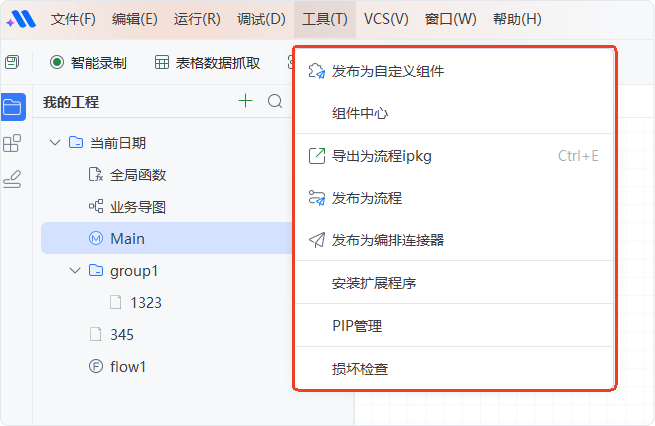655x426 pixels.
Task: Select the Main flow in tree
Action: (x=128, y=238)
